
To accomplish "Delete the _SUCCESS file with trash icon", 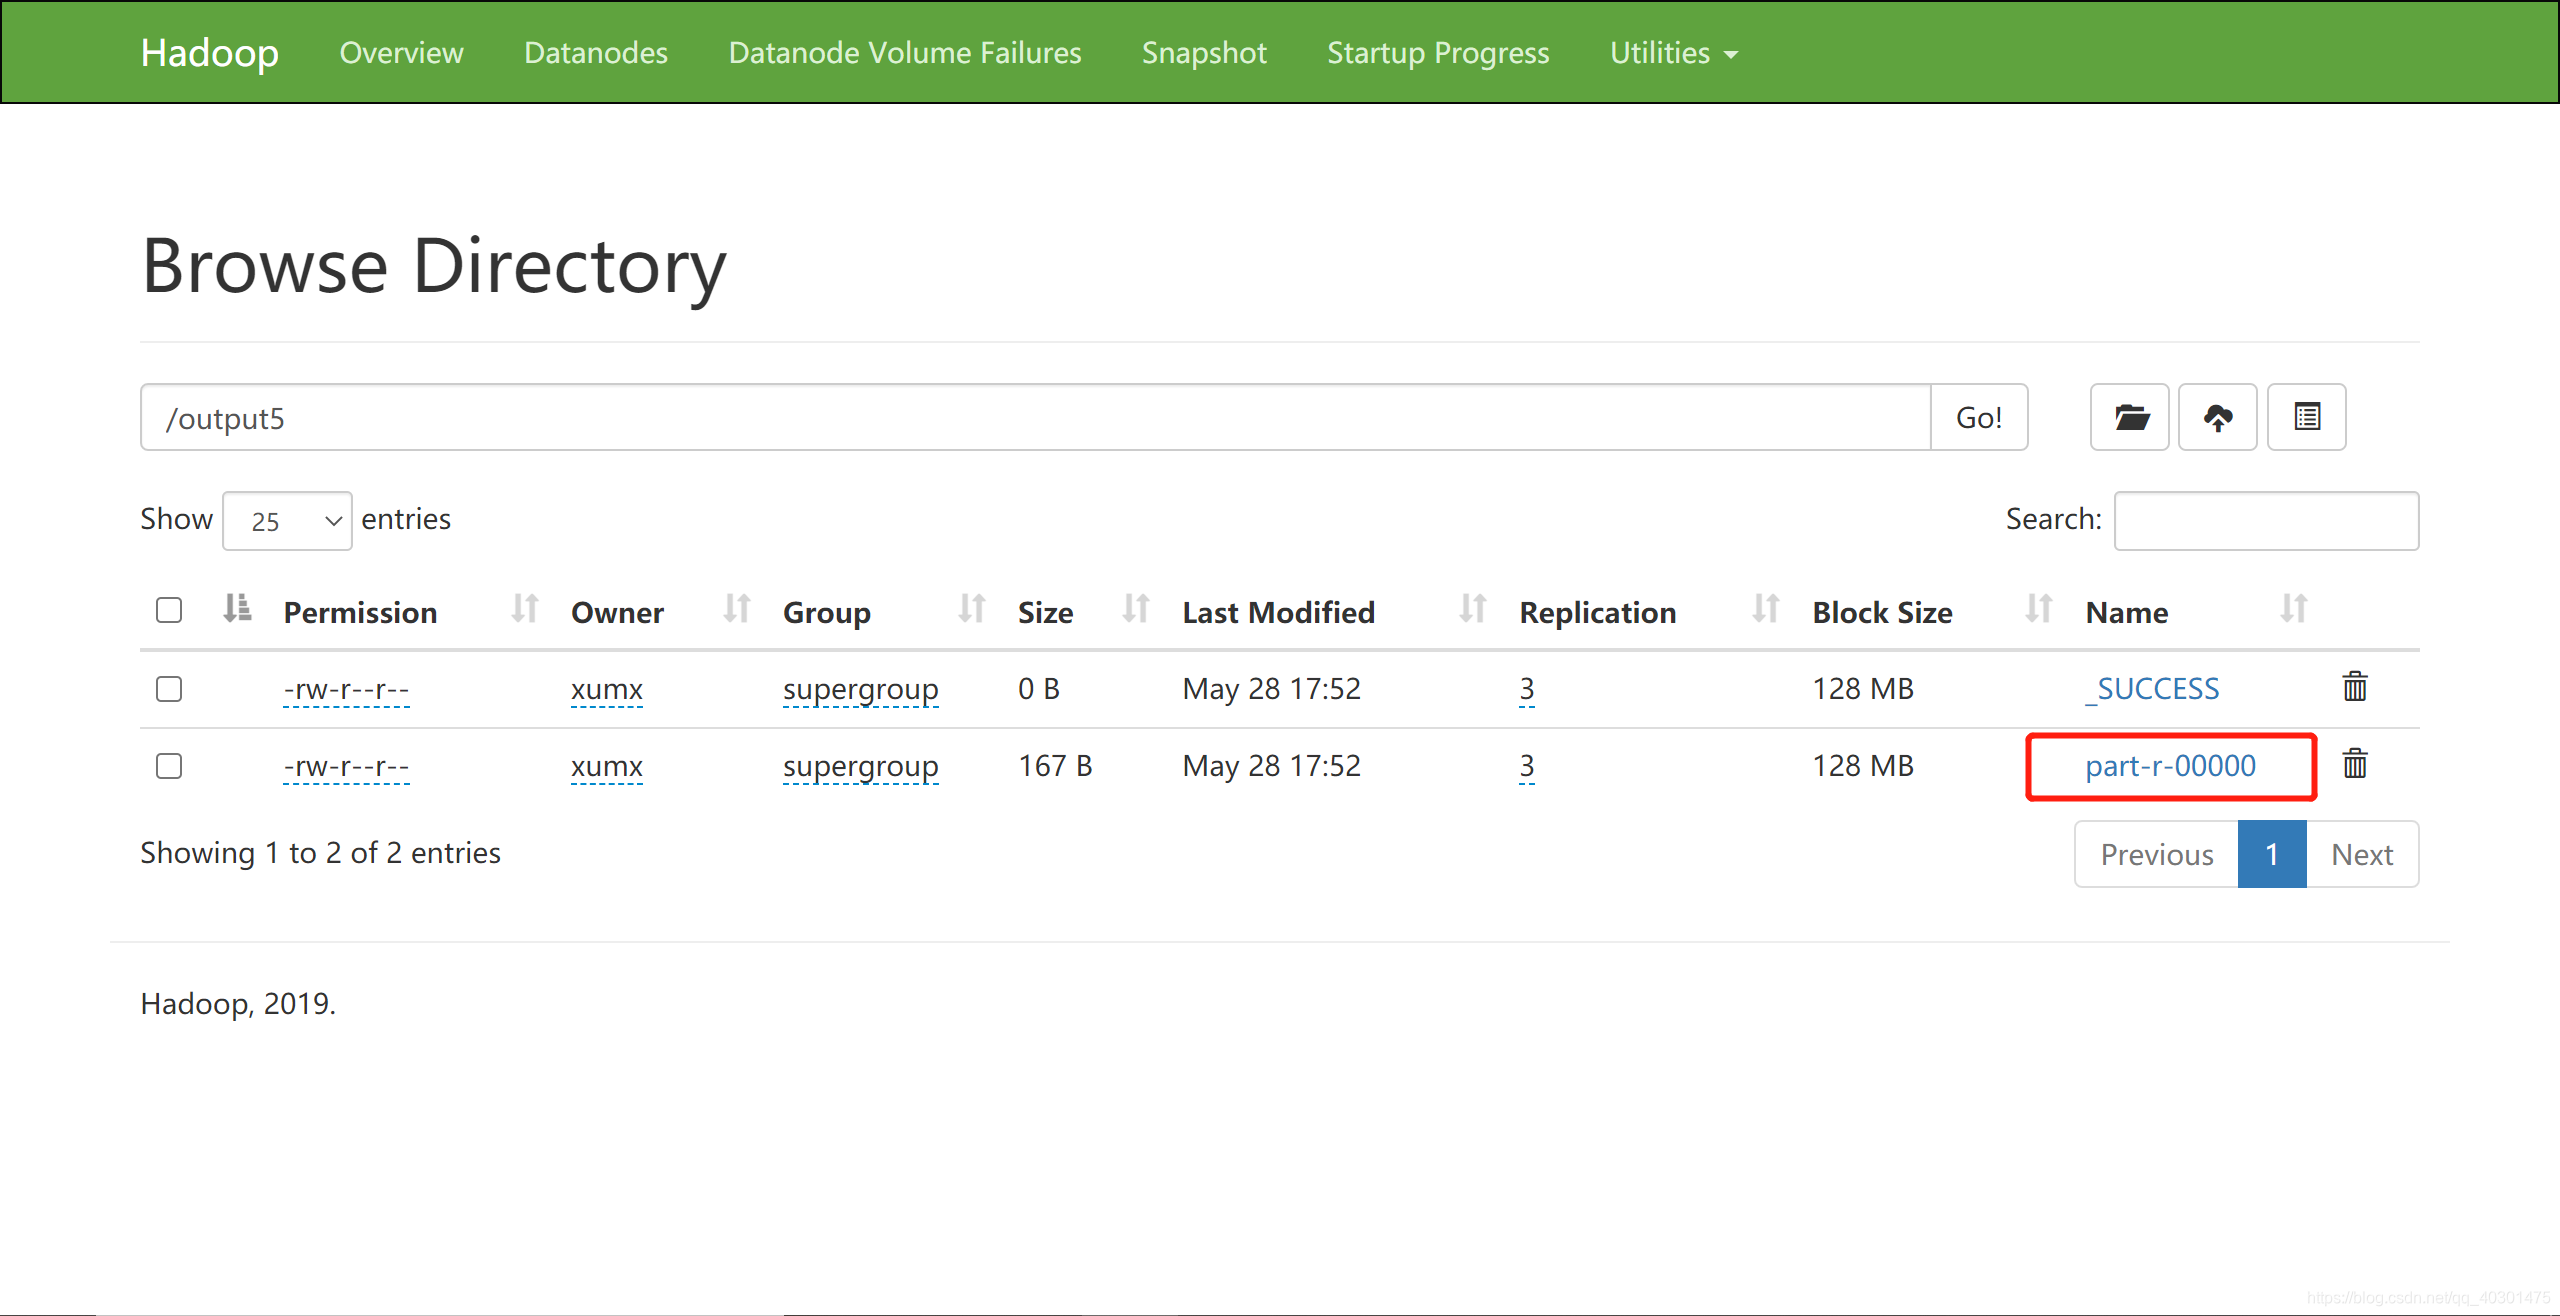I will [2354, 687].
